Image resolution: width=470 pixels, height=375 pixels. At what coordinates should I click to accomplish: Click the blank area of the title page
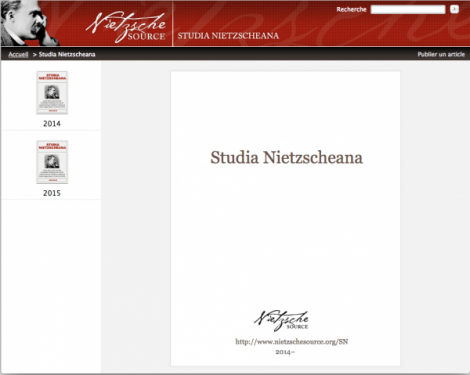point(286,240)
